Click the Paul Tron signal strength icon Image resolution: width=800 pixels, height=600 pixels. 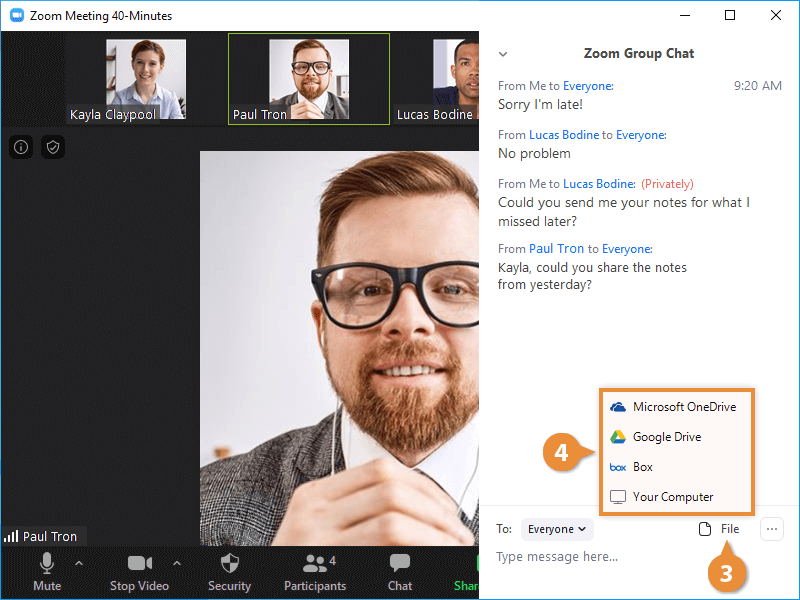click(11, 536)
